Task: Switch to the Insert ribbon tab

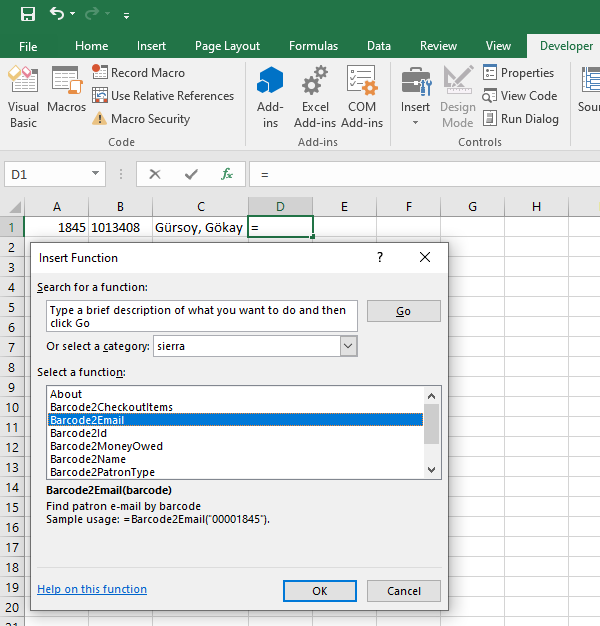Action: click(151, 46)
